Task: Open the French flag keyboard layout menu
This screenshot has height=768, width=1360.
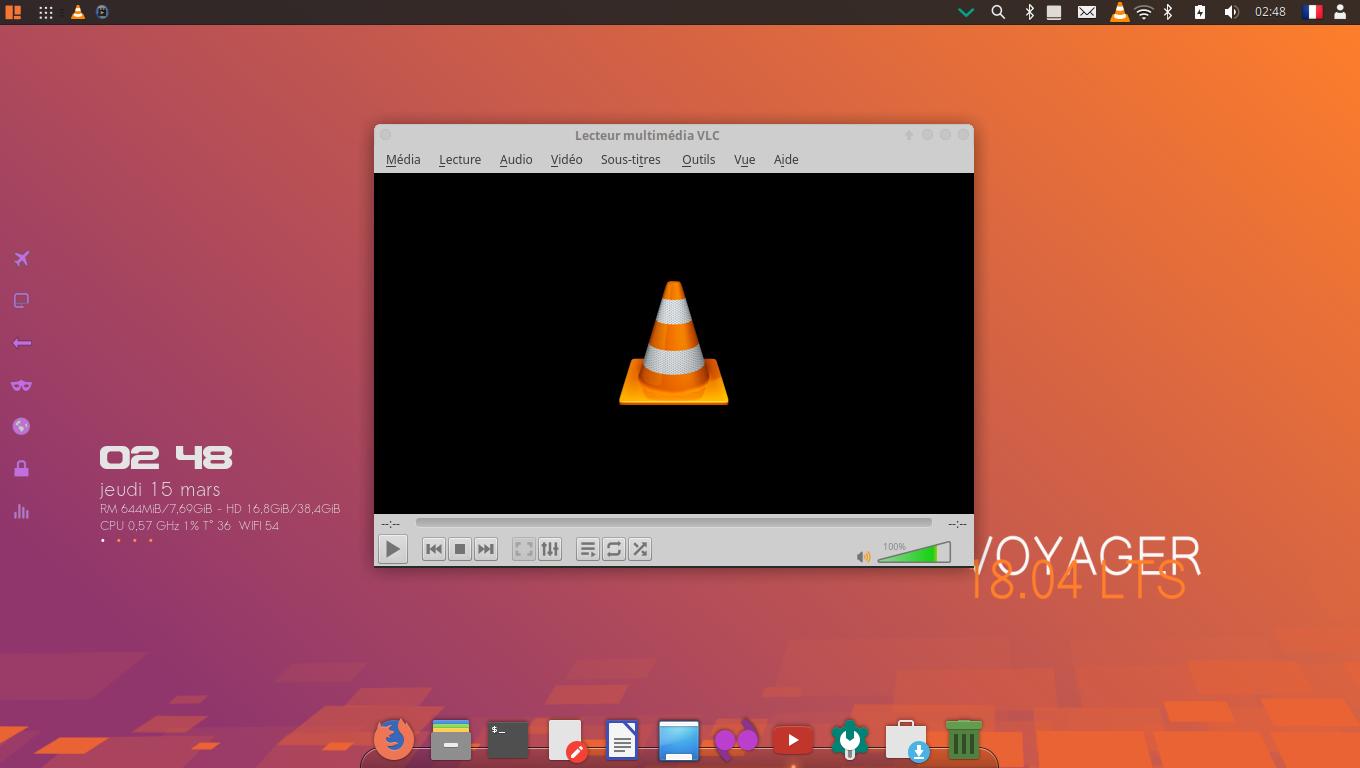Action: 1312,12
